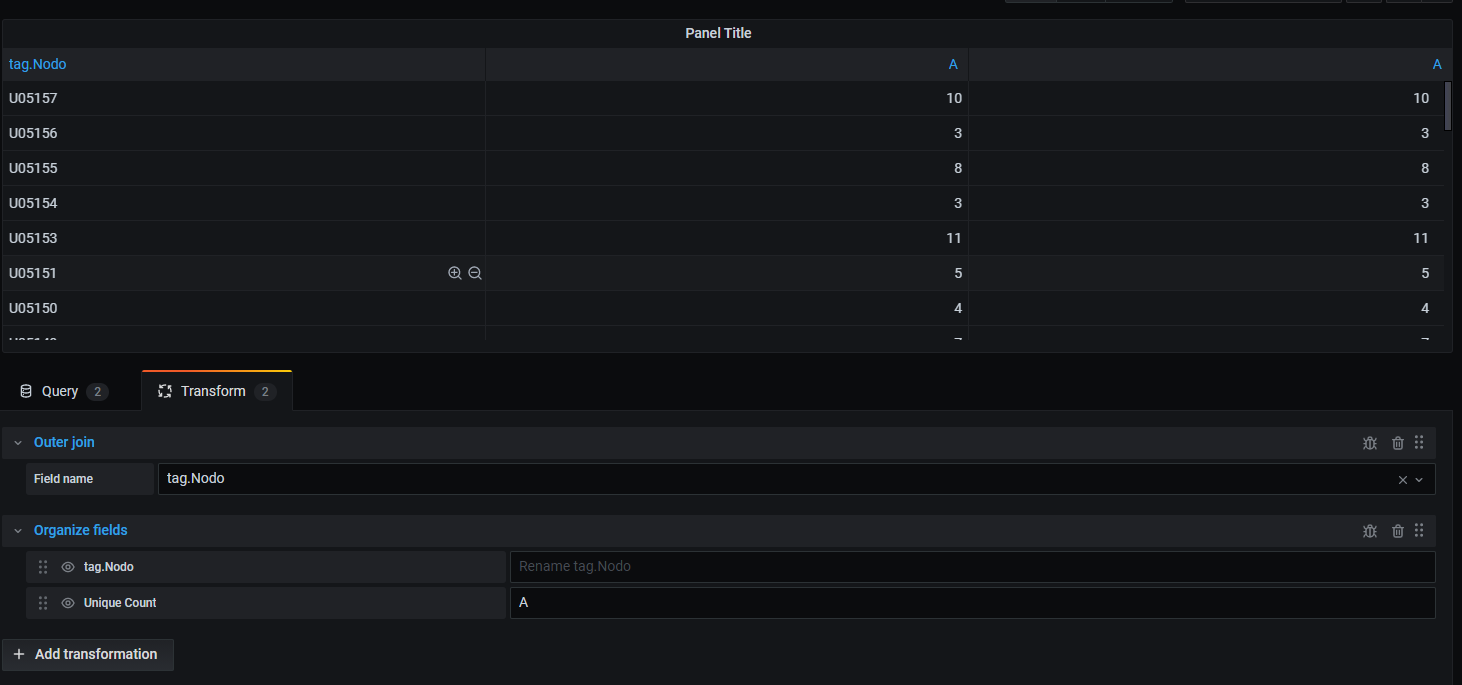Grab the Outer join reorder handle
The image size is (1462, 685).
tap(1419, 442)
